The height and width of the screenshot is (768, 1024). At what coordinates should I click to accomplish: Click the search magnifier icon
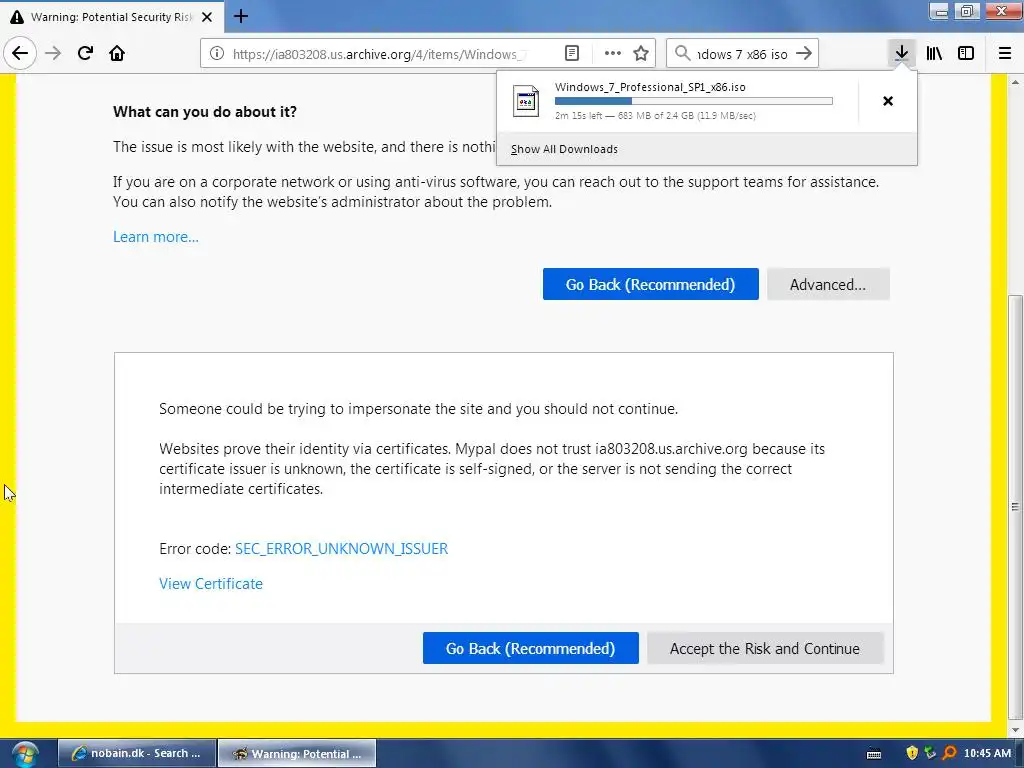682,53
